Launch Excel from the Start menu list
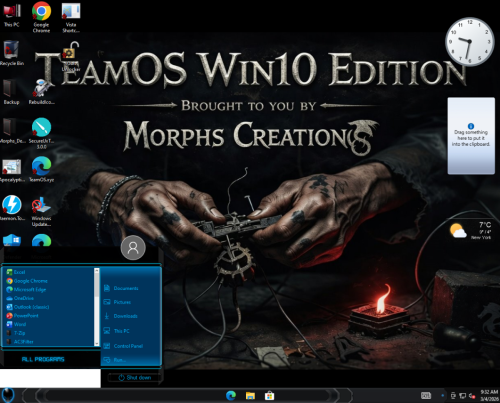This screenshot has height=403, width=500. (50, 272)
